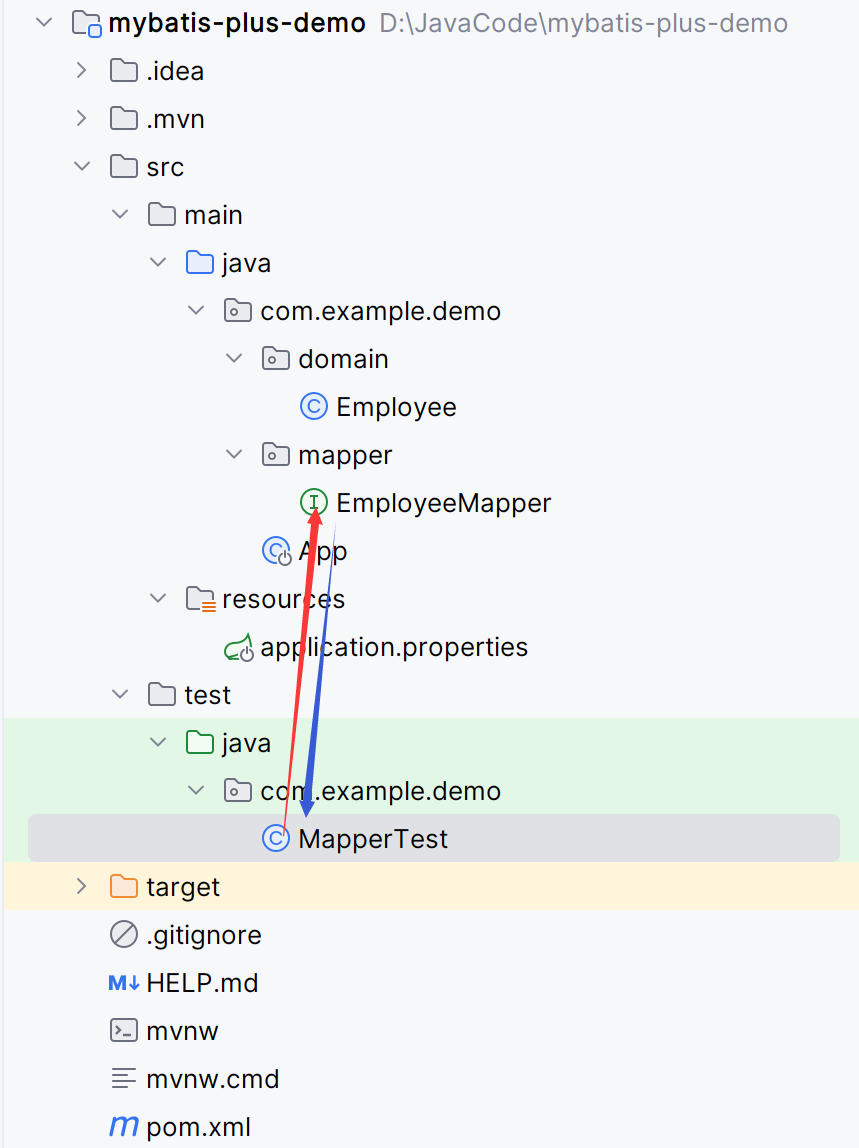Image resolution: width=859 pixels, height=1148 pixels.
Task: Click the Spring leaf icon on application.properties
Action: (x=237, y=646)
